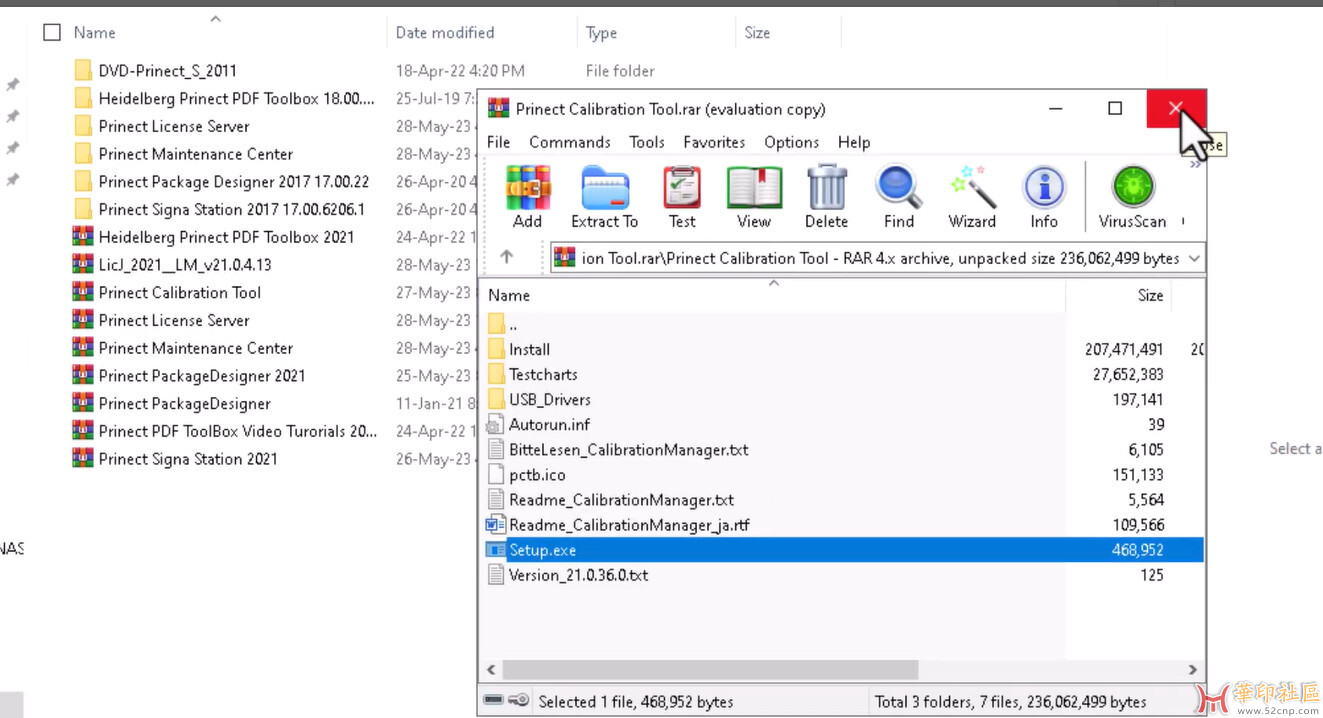Run VirusScan toolbar icon

pos(1133,197)
